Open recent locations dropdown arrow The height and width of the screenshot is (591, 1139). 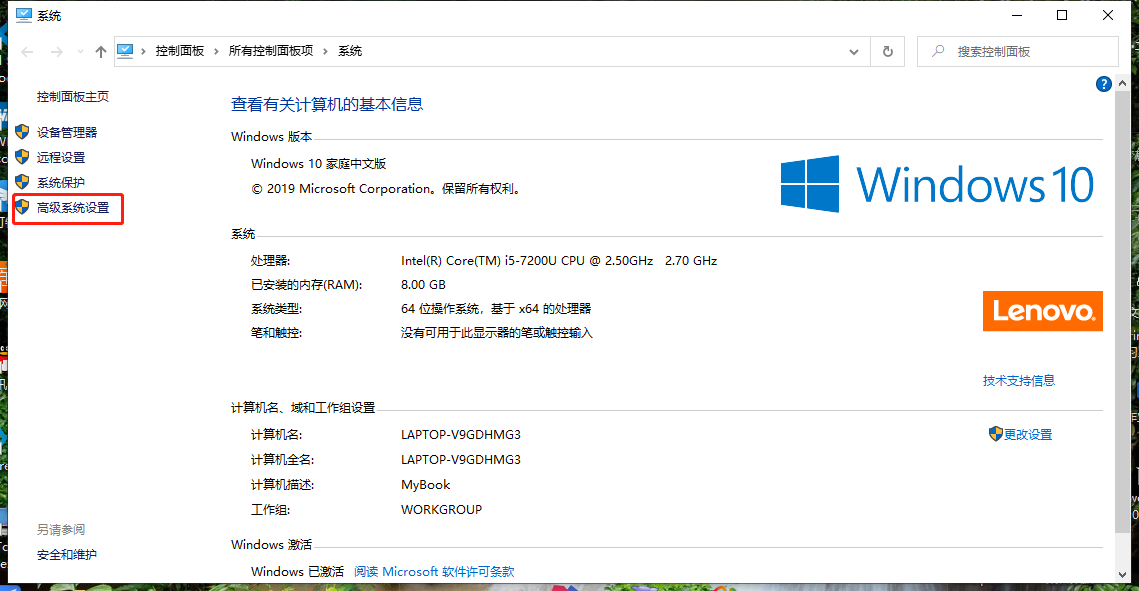pos(80,52)
